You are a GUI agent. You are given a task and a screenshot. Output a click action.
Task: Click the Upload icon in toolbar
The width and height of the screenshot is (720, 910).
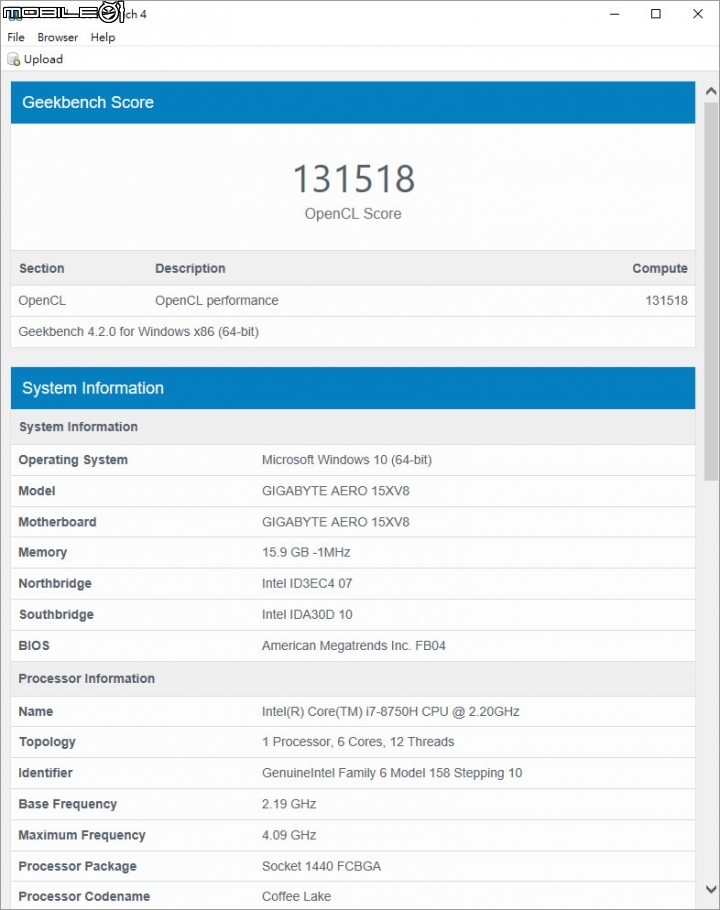pyautogui.click(x=13, y=59)
